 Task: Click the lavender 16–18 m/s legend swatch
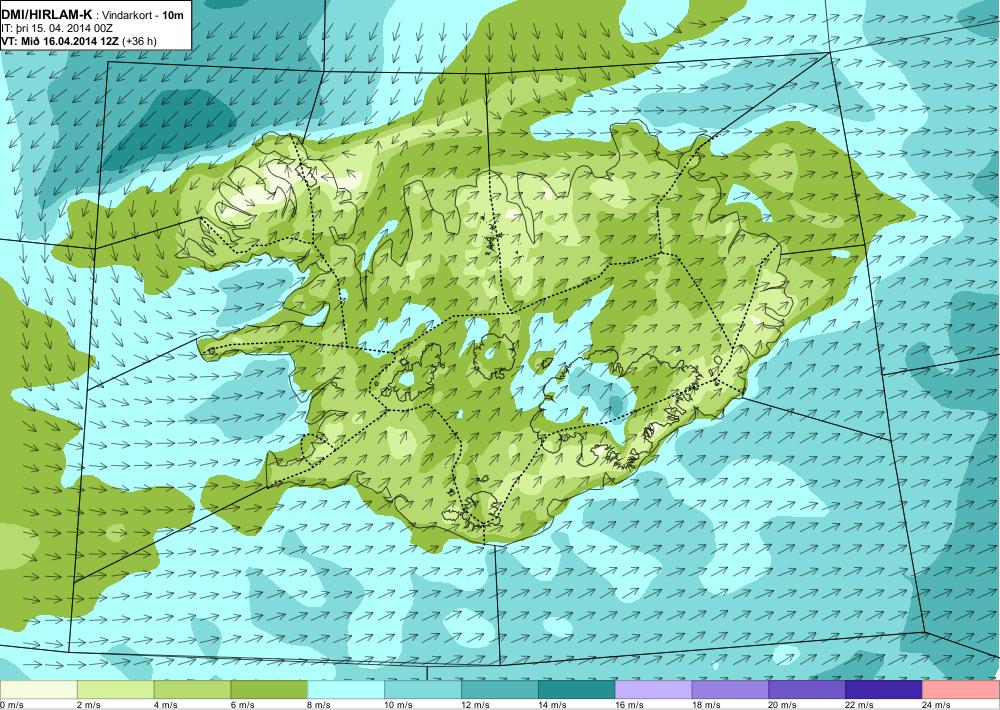[653, 690]
